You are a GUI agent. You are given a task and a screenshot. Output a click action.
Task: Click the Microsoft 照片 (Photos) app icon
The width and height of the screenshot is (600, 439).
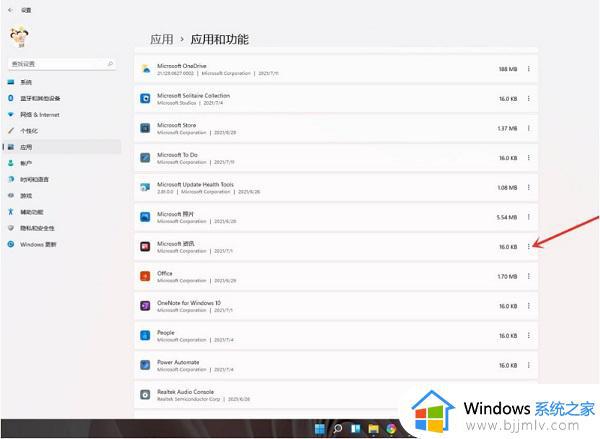145,217
